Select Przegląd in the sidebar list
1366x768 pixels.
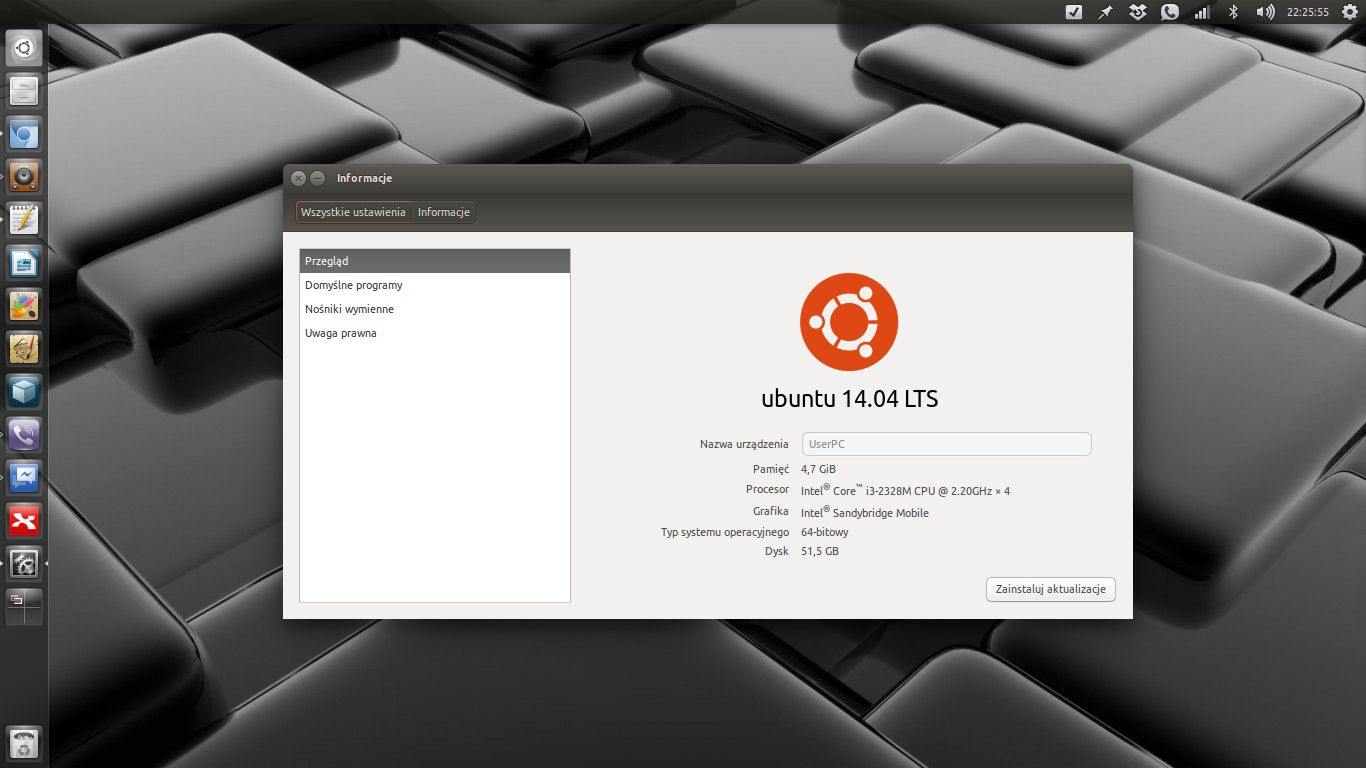click(435, 261)
